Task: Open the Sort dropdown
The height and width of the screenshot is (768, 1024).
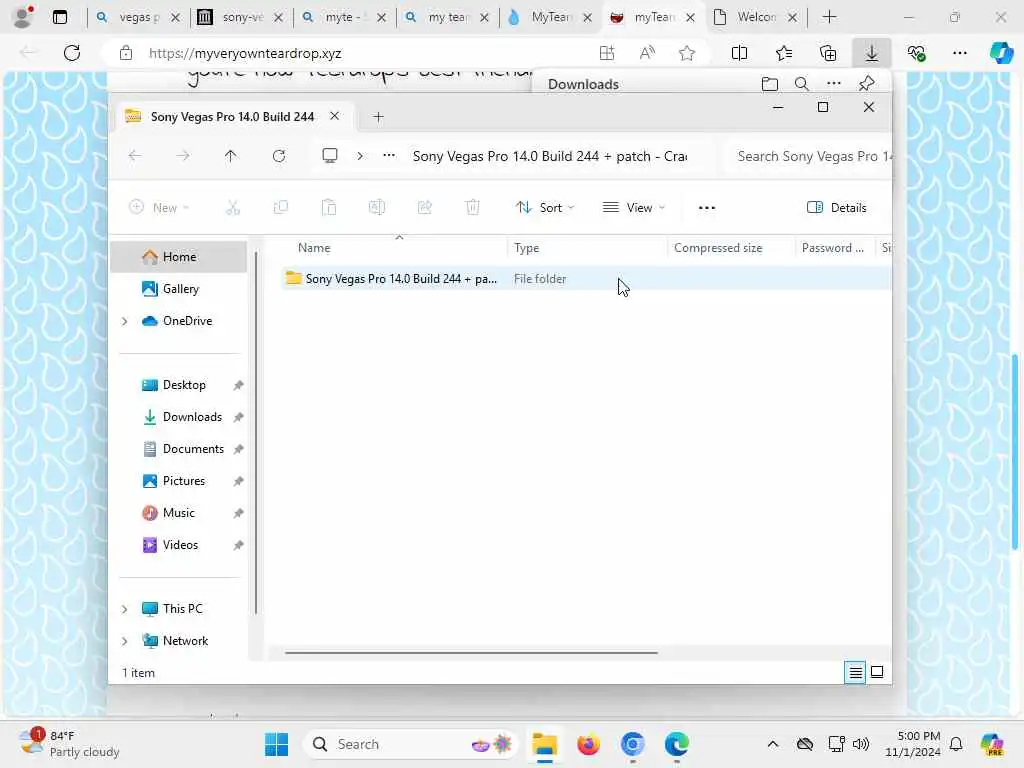Action: pos(545,208)
